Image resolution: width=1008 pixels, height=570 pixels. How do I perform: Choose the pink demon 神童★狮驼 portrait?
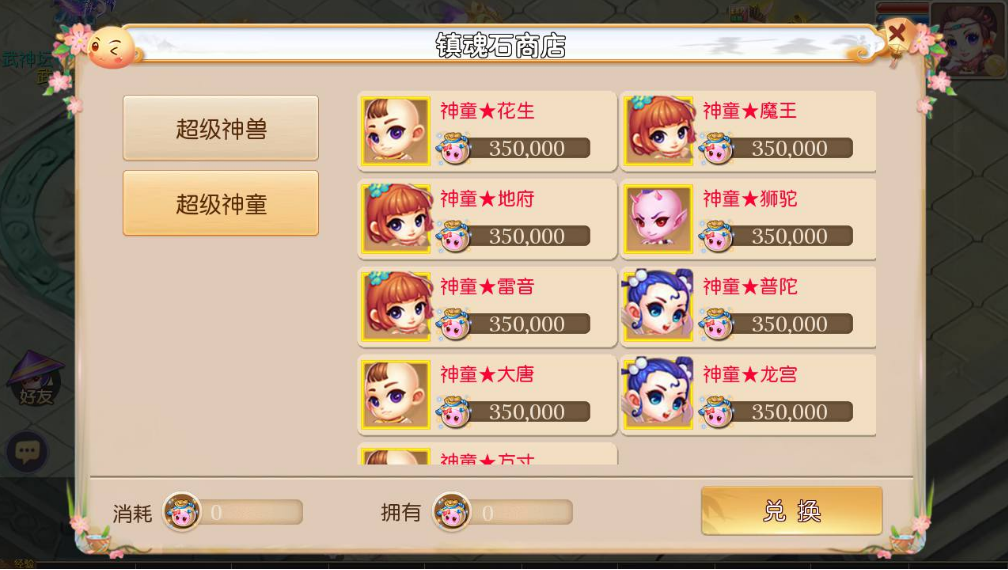click(x=658, y=219)
